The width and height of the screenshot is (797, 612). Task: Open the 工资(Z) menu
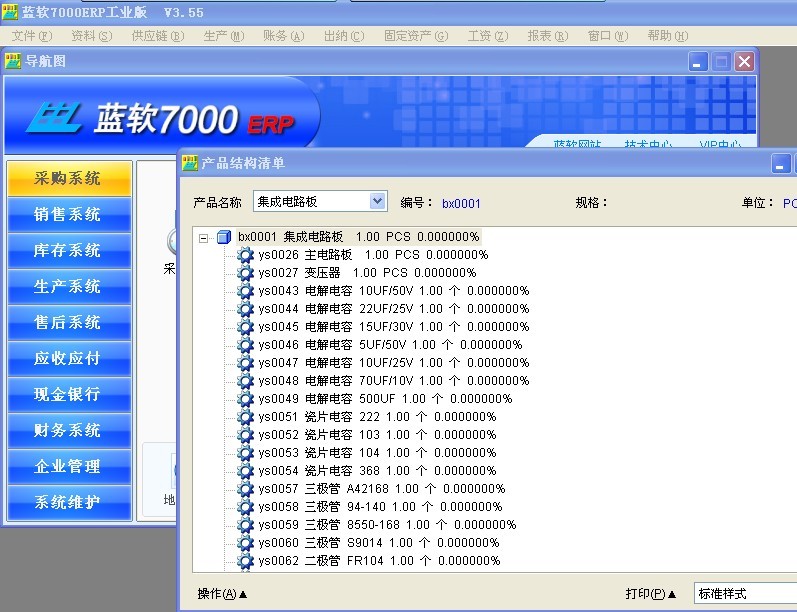(487, 36)
